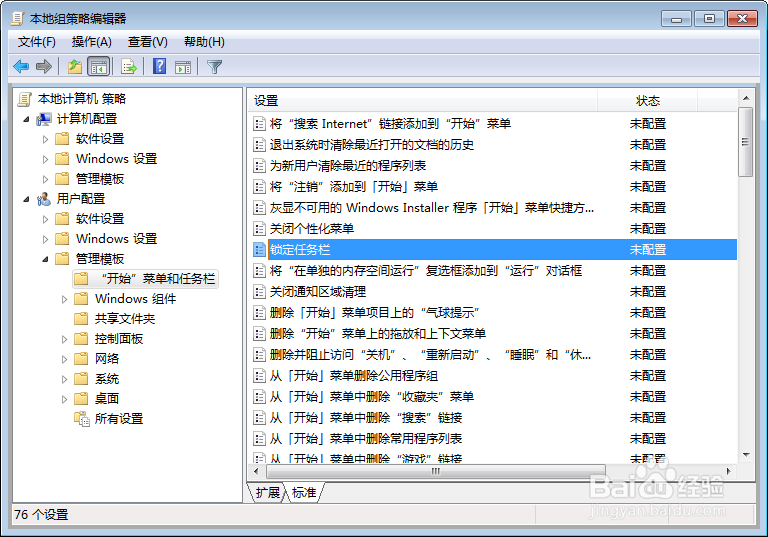Click horizontal scrollbar left arrow
The image size is (768, 537).
256,471
